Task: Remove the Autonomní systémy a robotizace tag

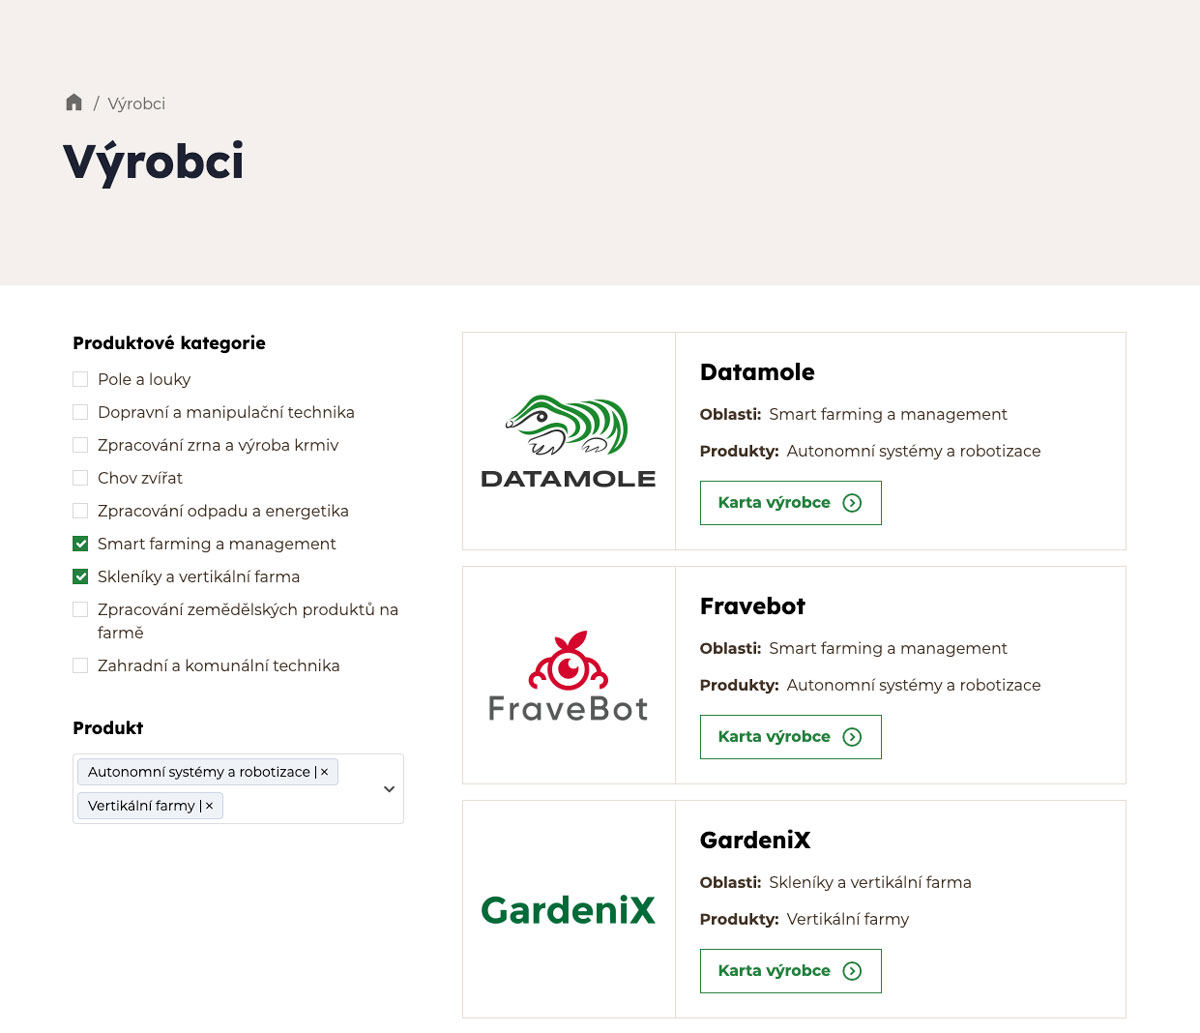Action: tap(324, 772)
